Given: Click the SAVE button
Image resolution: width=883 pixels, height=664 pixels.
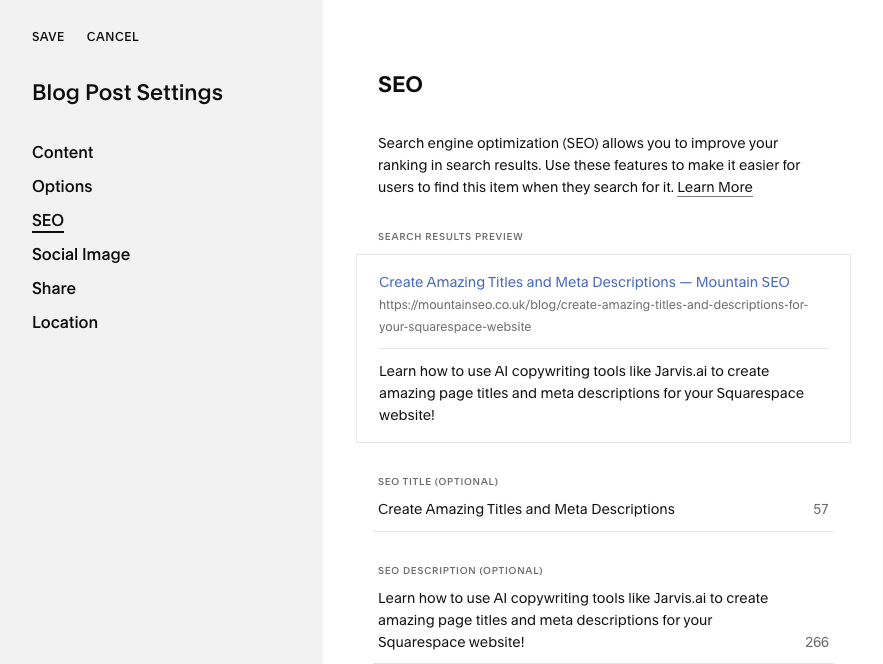Looking at the screenshot, I should (48, 37).
